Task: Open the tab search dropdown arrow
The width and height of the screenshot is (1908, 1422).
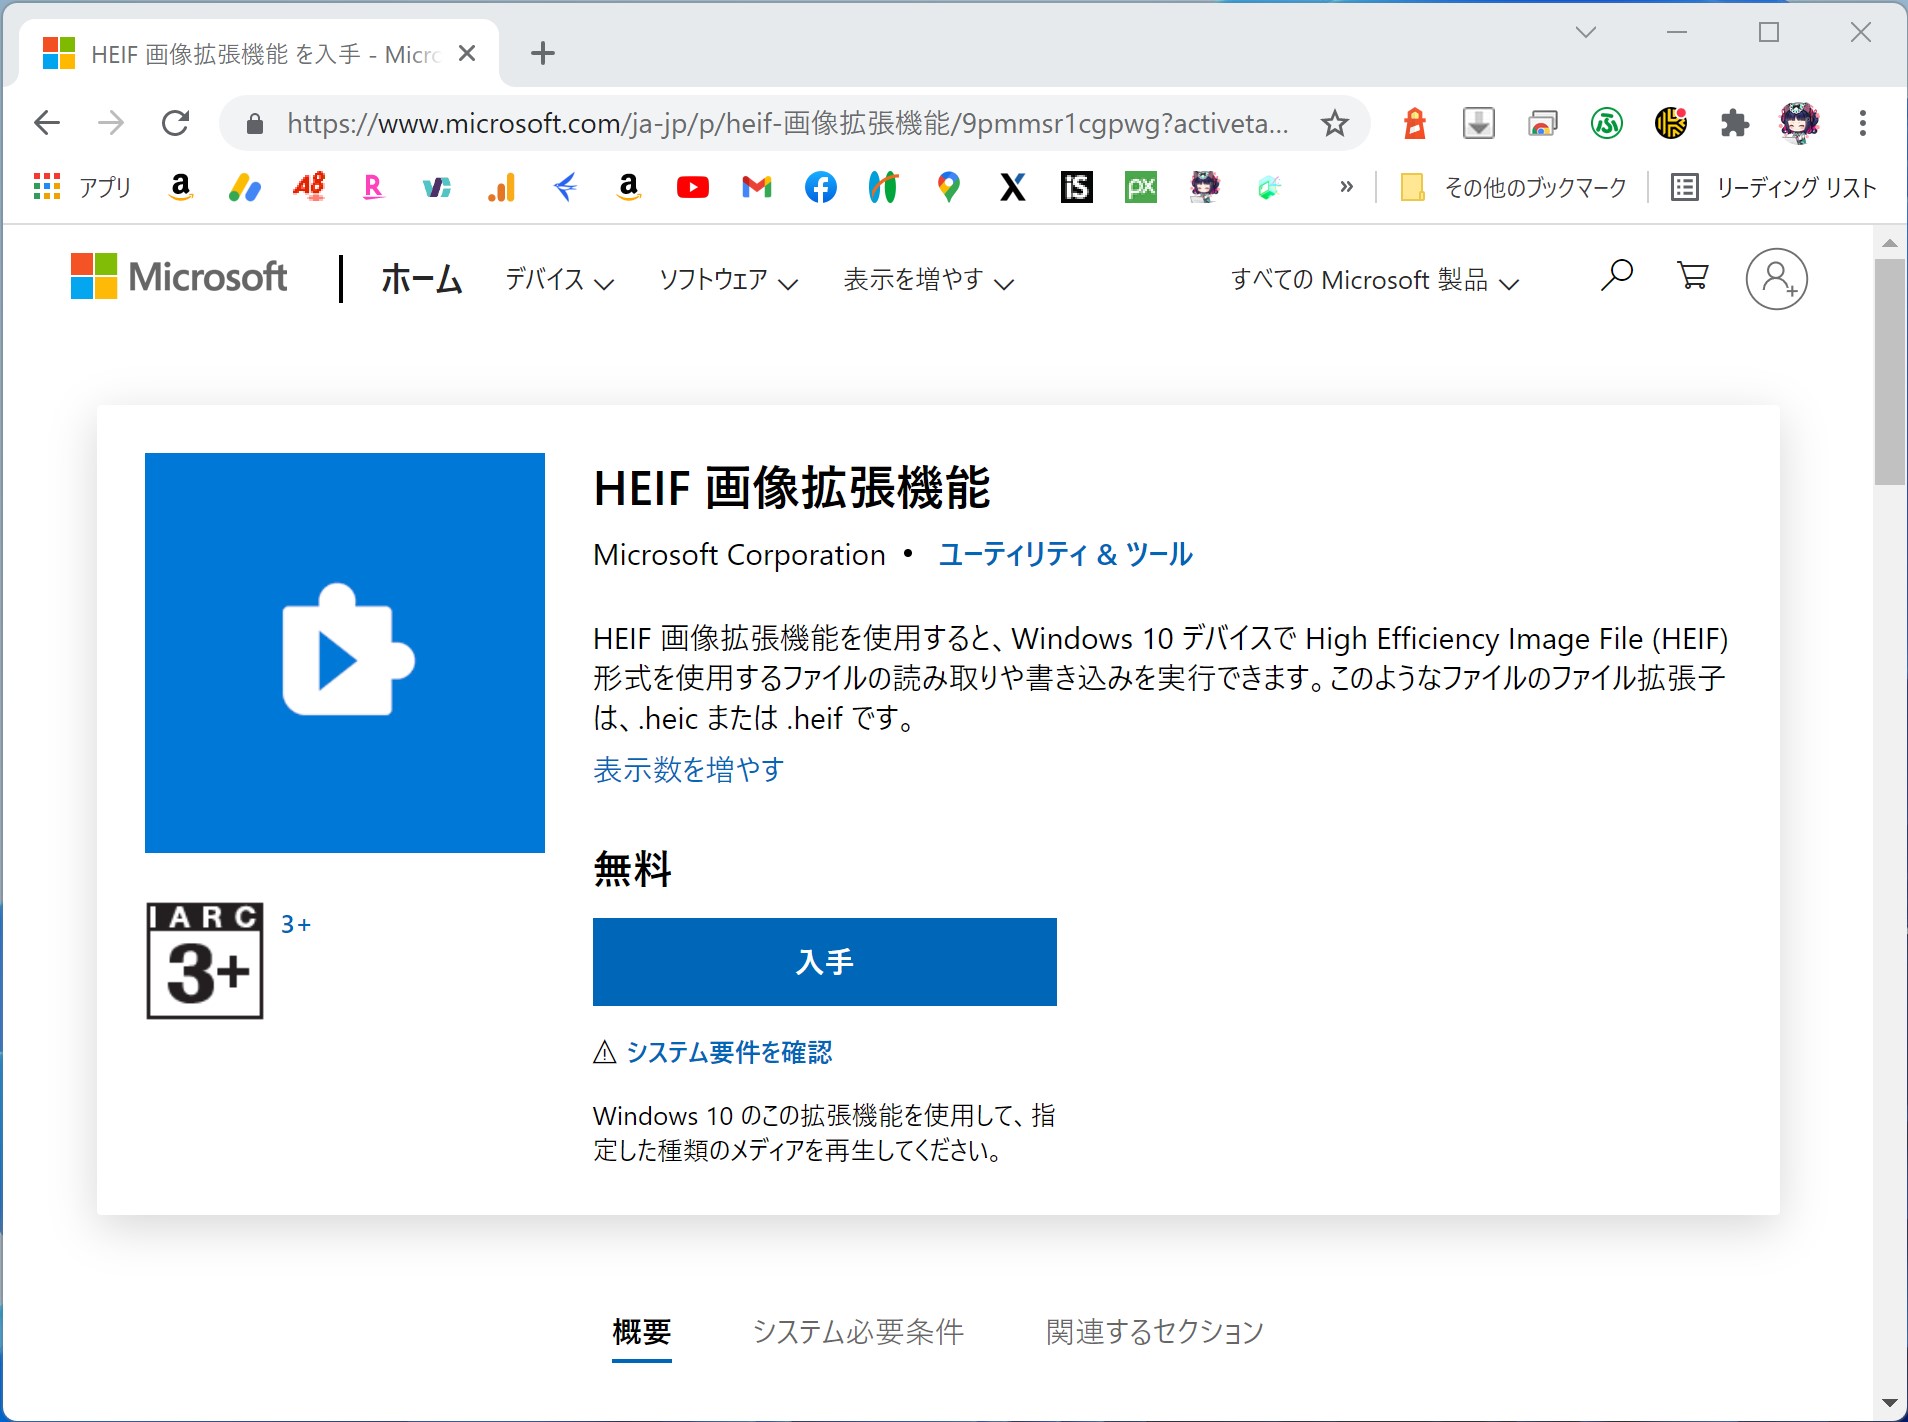Action: [x=1586, y=32]
